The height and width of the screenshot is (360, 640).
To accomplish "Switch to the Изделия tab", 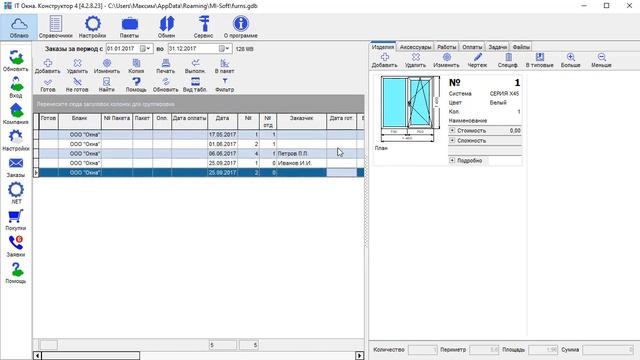I will pos(383,47).
